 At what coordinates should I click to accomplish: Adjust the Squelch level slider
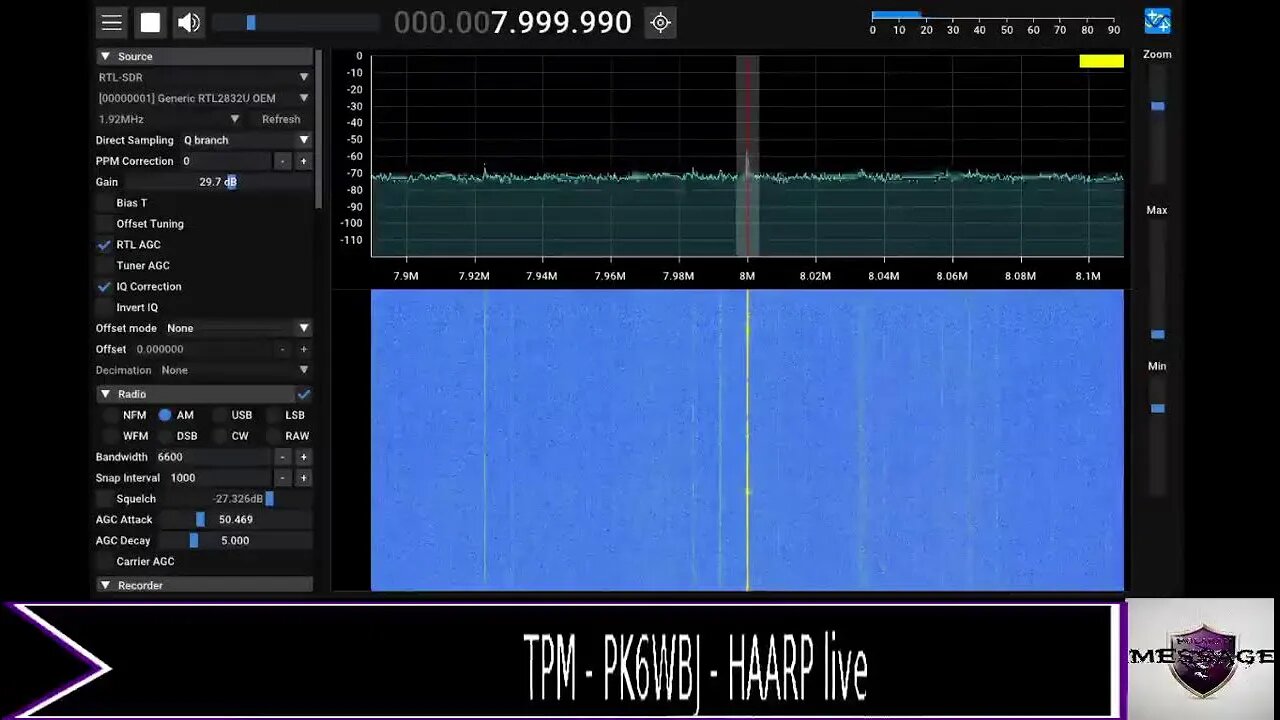click(x=238, y=499)
